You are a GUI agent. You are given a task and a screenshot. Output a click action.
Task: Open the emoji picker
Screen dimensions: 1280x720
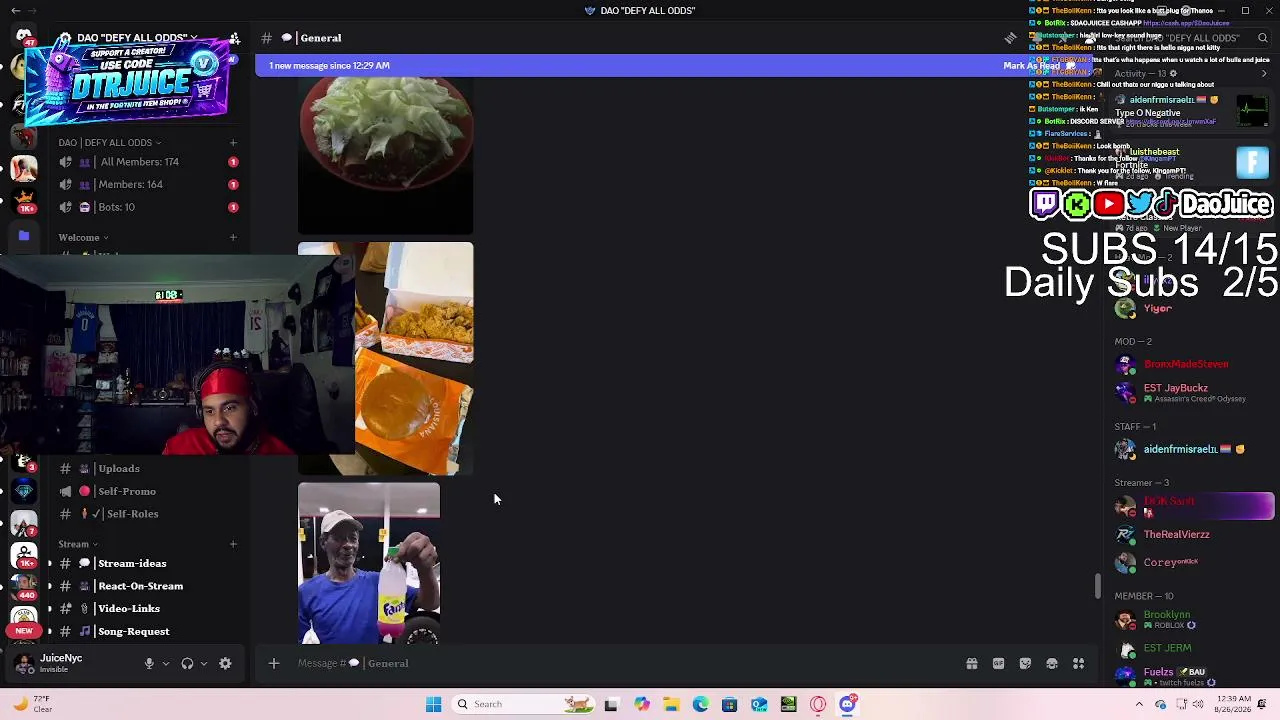coord(1052,663)
